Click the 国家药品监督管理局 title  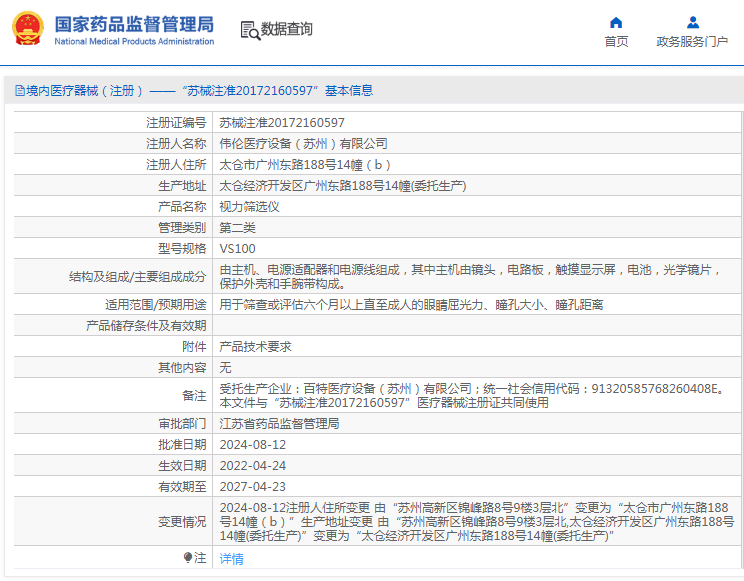[134, 24]
